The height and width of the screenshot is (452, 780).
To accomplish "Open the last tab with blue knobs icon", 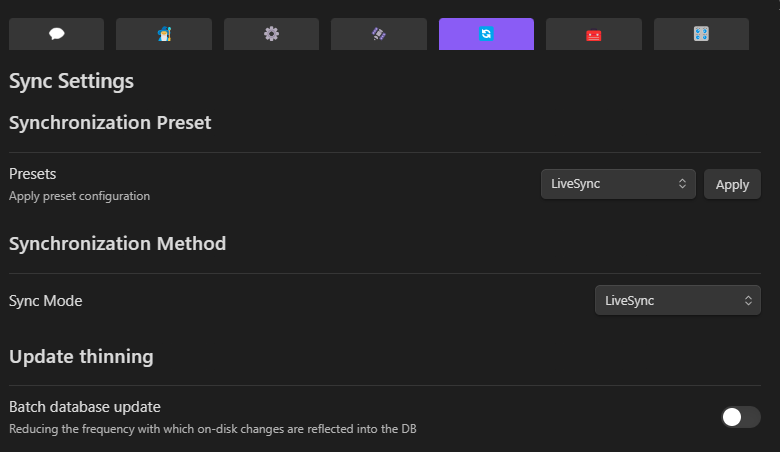I will click(701, 34).
